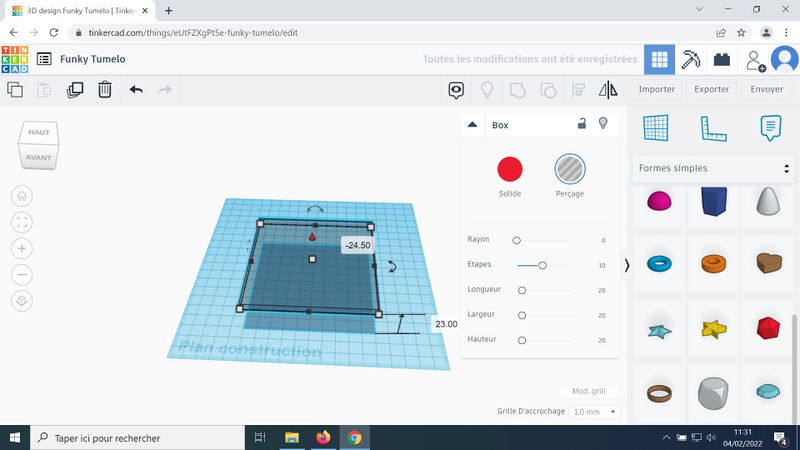Open a new browser tab
Image resolution: width=800 pixels, height=450 pixels.
[x=168, y=10]
